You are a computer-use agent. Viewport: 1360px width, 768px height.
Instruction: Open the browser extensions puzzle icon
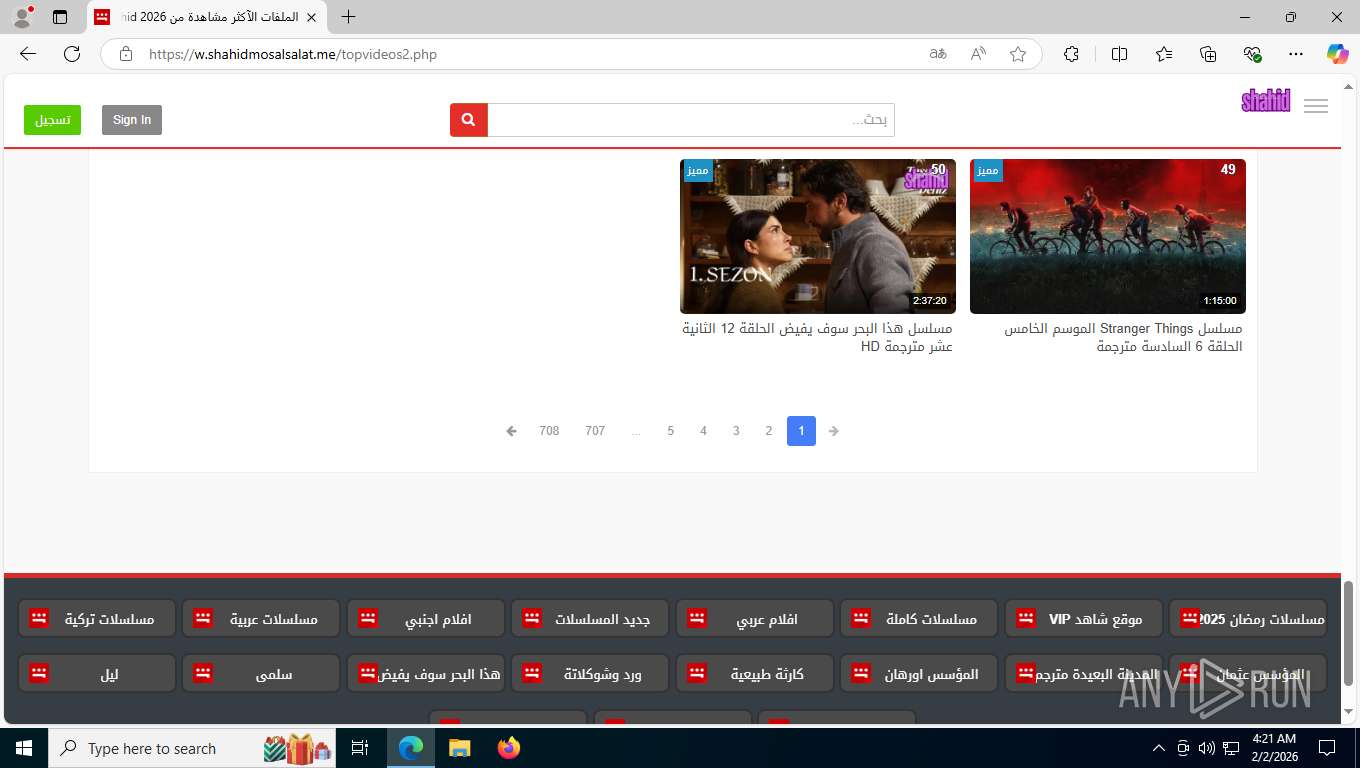coord(1071,54)
